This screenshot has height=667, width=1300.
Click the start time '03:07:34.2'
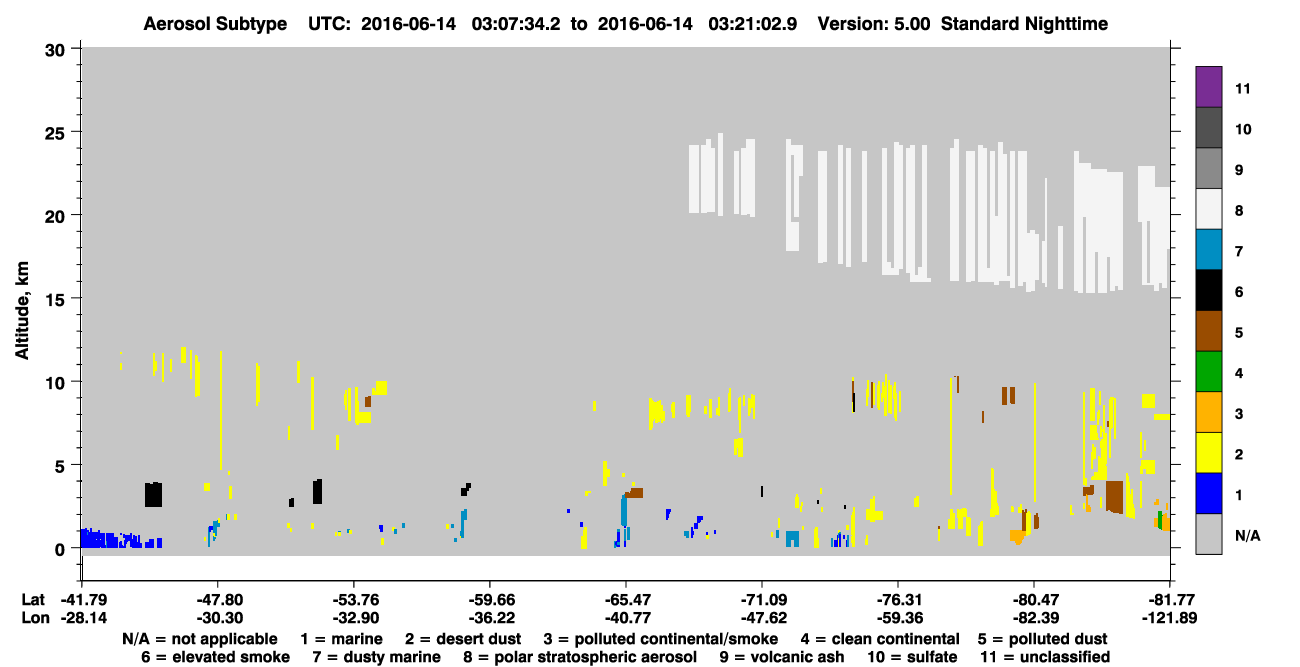click(513, 23)
